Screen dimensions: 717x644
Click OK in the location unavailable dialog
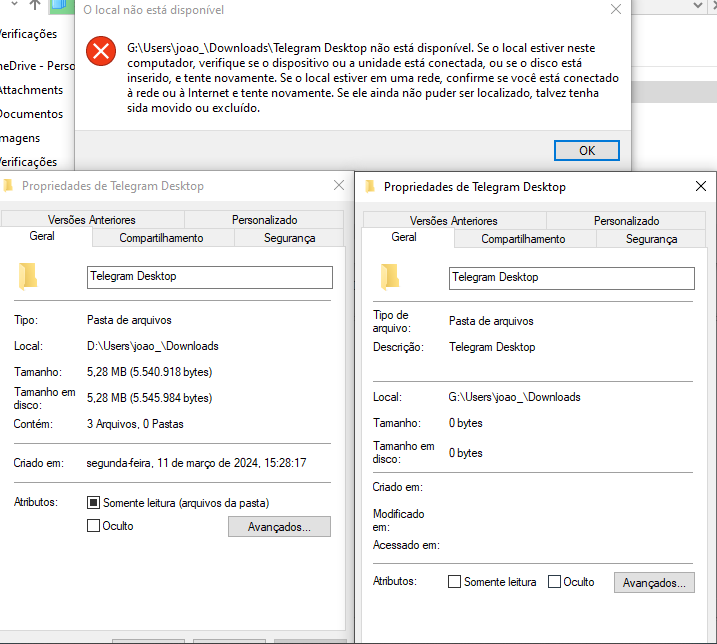[x=587, y=150]
